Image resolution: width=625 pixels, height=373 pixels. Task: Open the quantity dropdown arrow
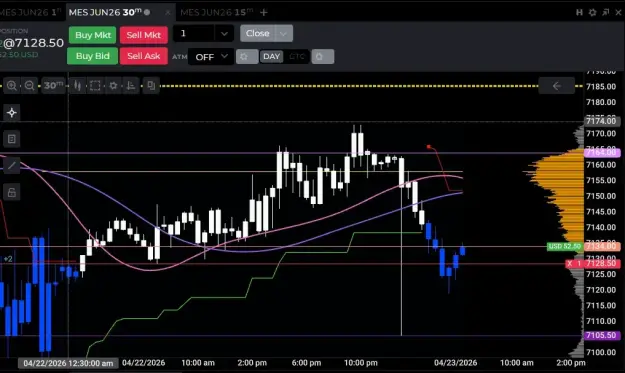224,34
